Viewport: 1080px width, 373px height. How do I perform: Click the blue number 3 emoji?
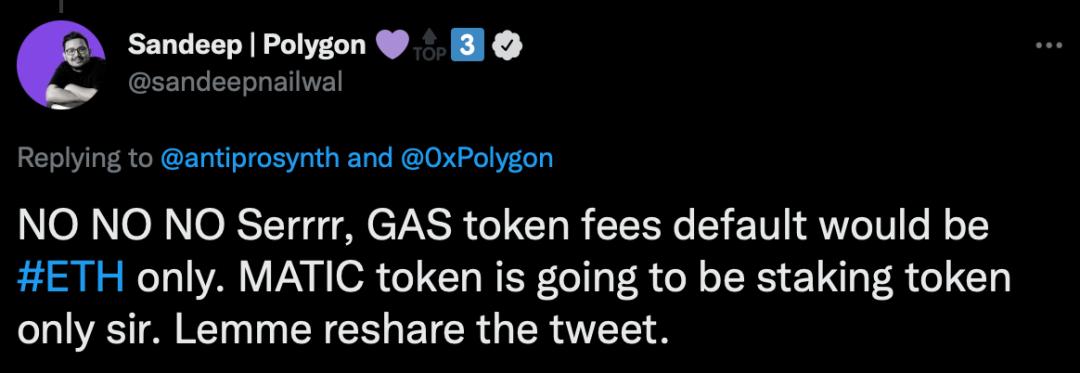(468, 45)
